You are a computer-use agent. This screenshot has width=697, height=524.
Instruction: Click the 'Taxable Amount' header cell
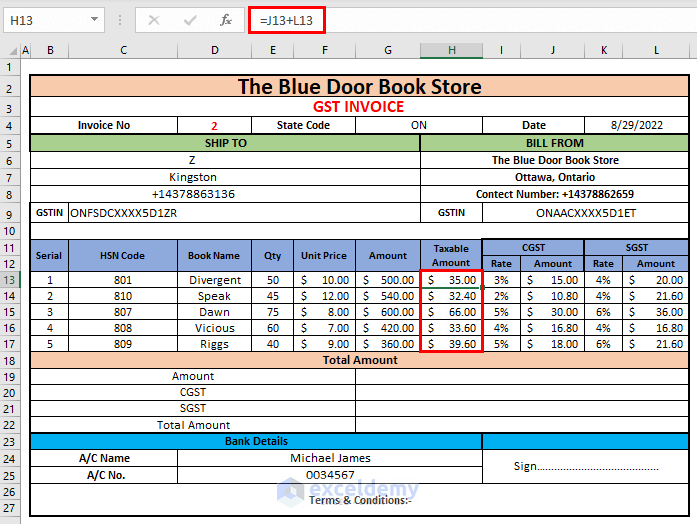(x=451, y=256)
